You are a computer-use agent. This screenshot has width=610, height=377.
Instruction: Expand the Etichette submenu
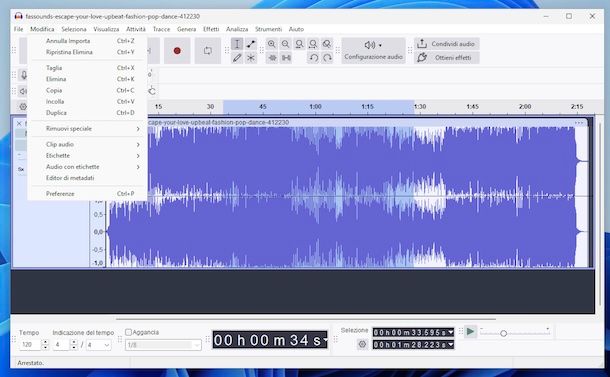[88, 156]
